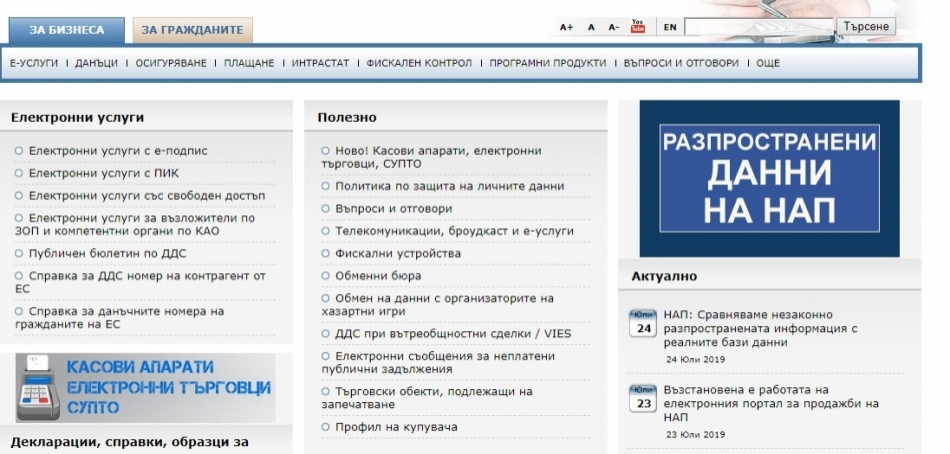Open Електронни услуги със свободен достъп
This screenshot has height=454, width=950.
click(x=147, y=196)
